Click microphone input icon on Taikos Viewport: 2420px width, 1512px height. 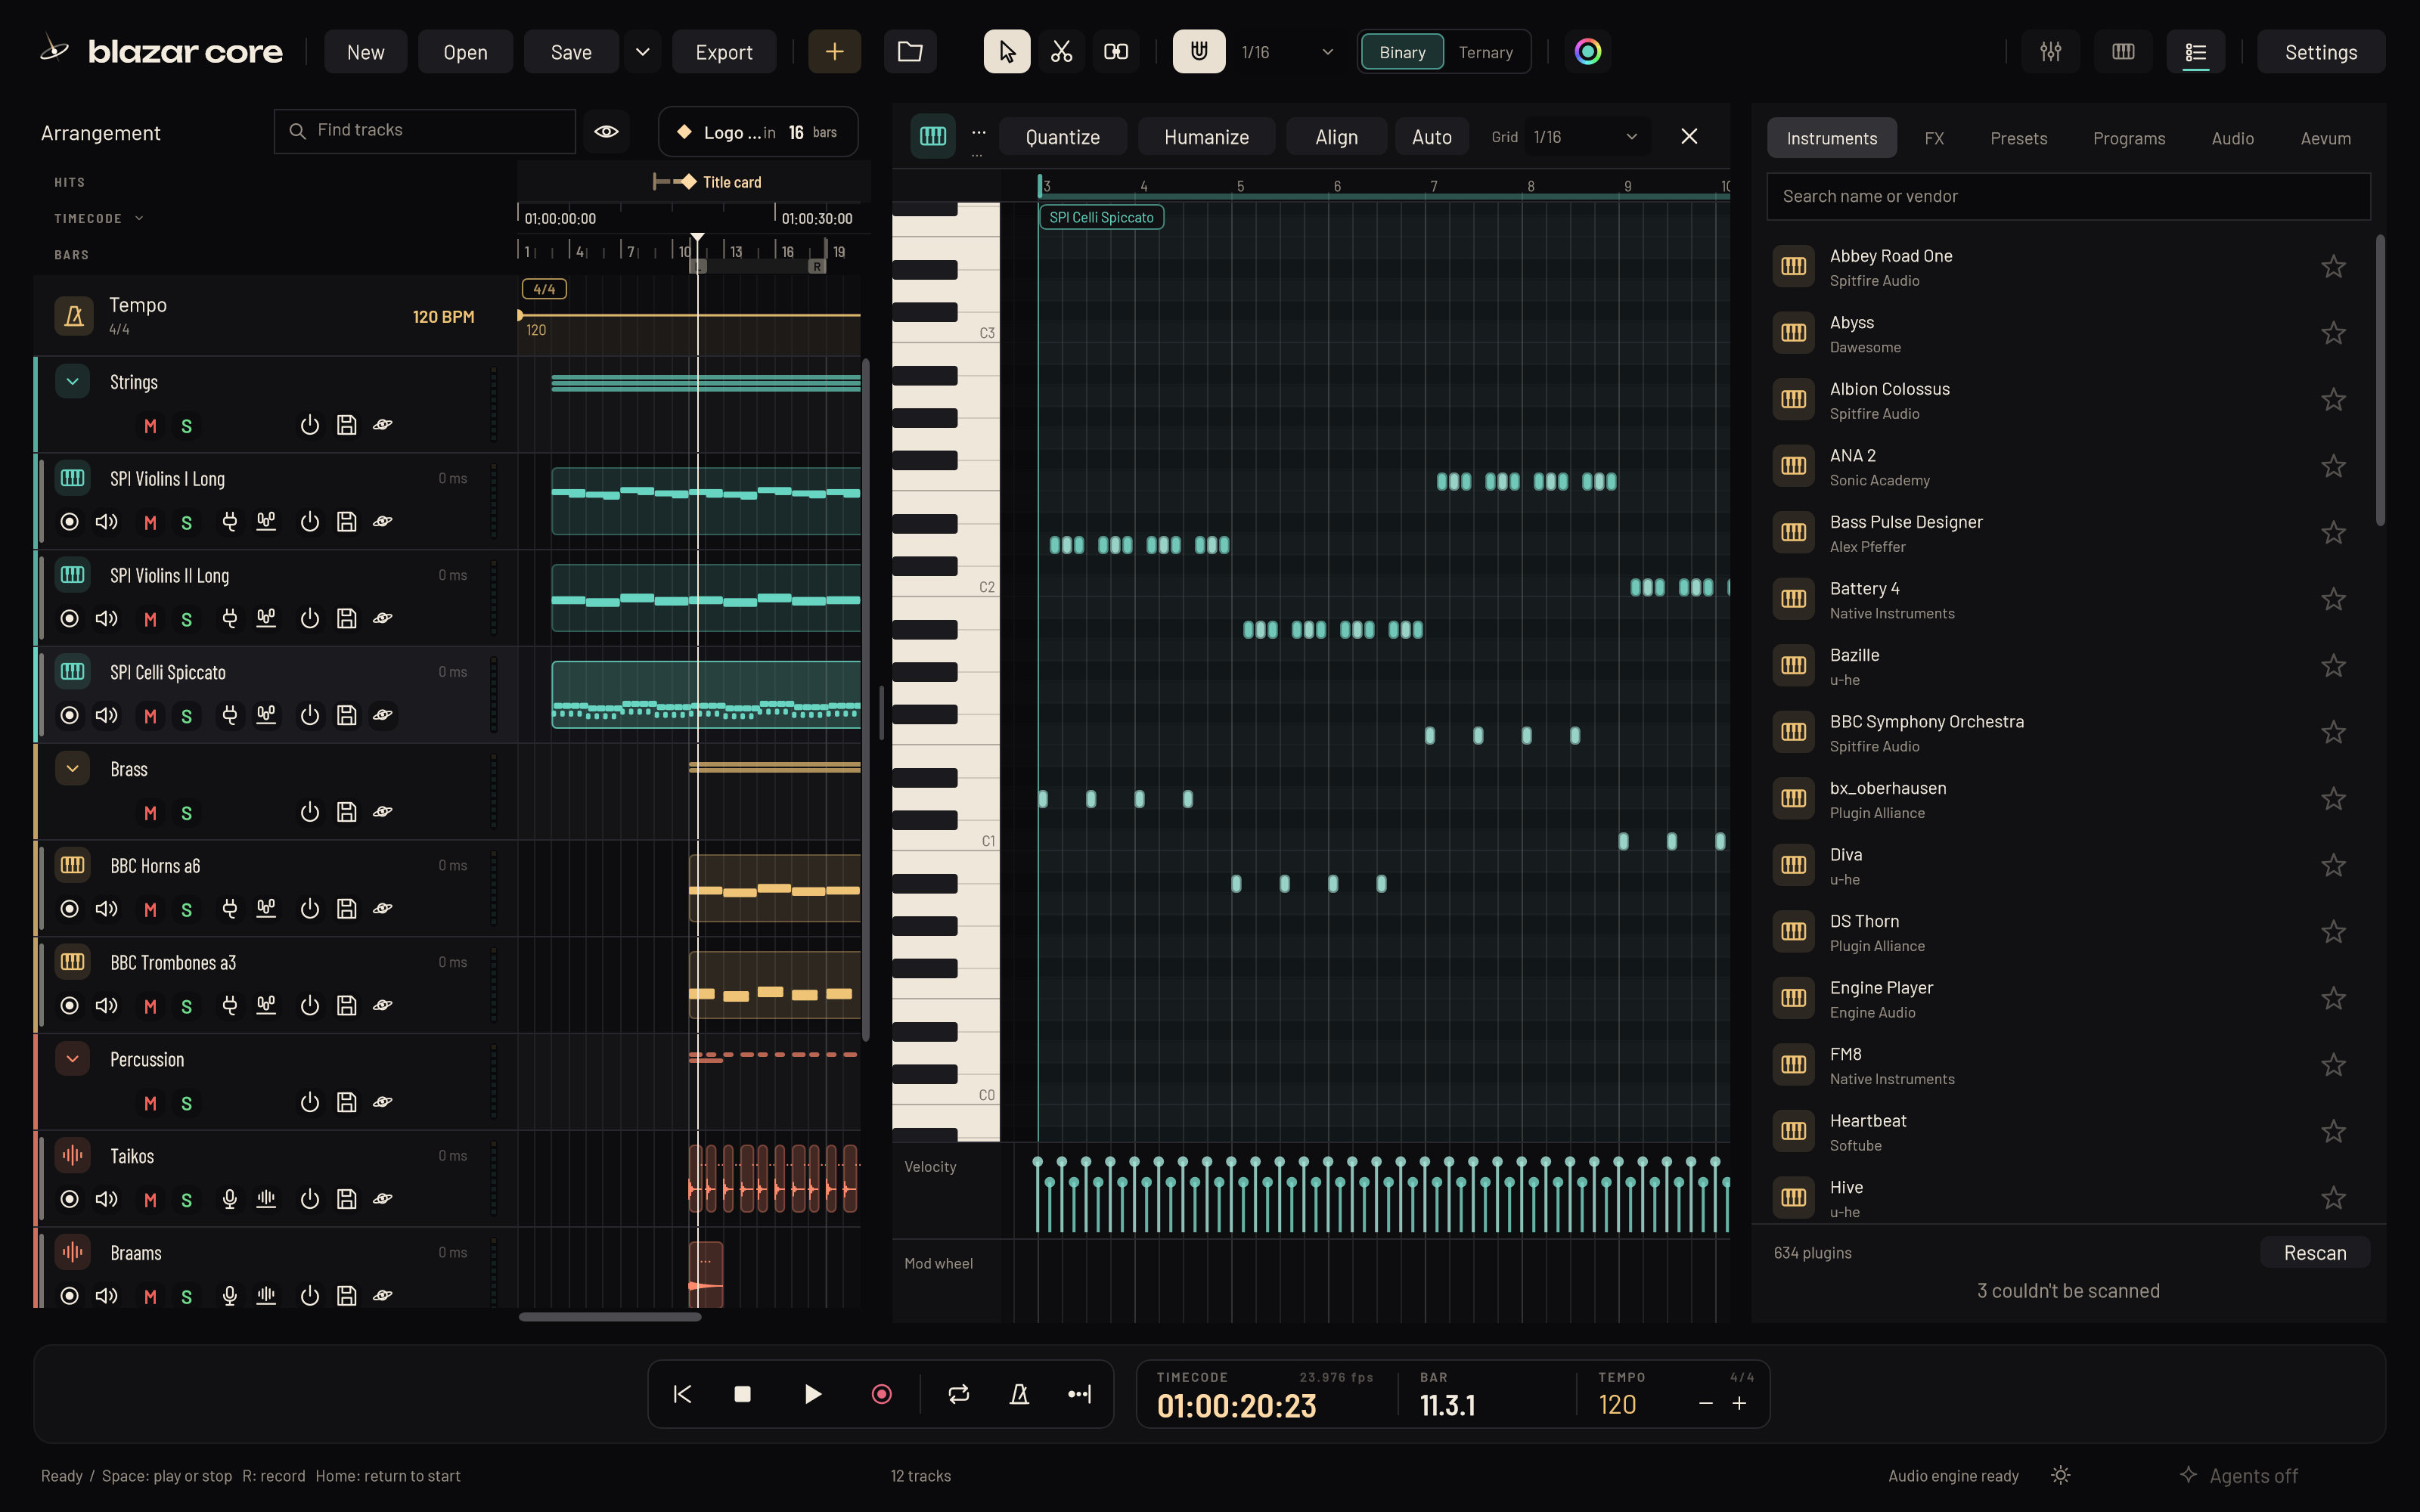tap(230, 1199)
